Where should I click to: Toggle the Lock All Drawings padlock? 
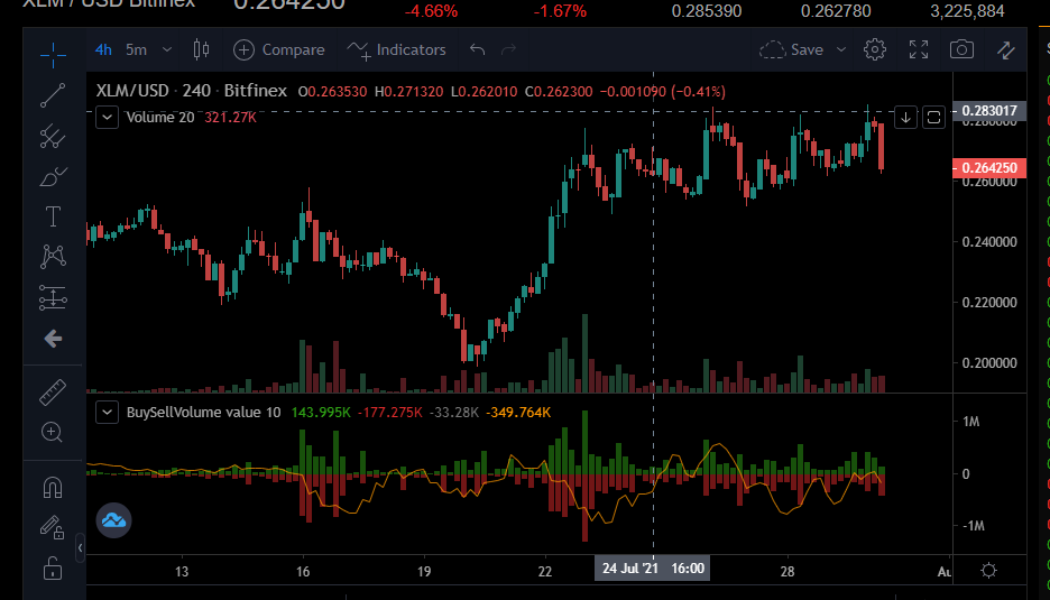point(51,568)
